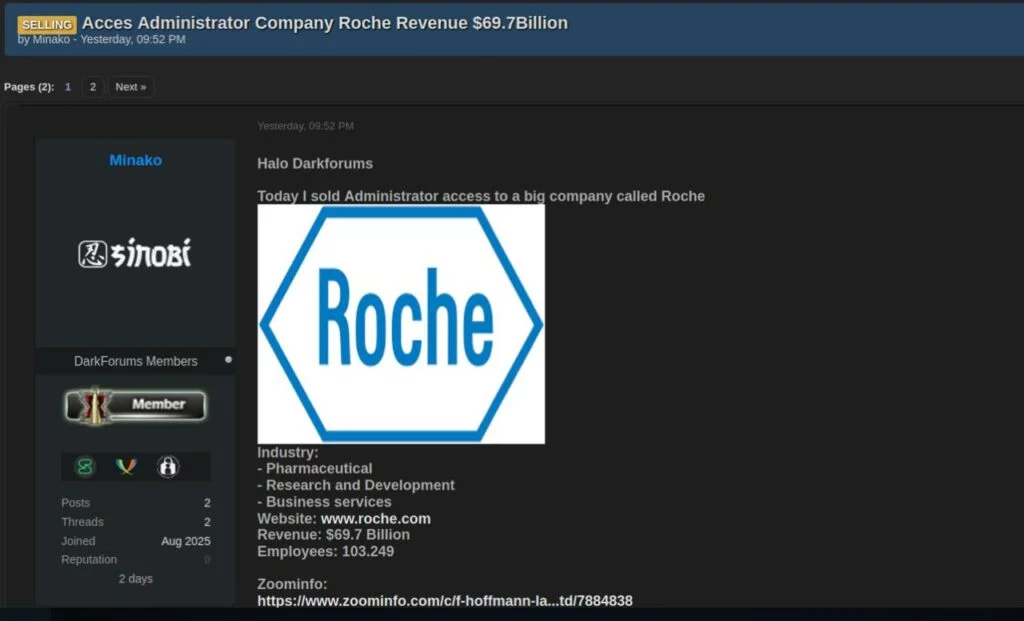Click the yellow SELLING tag in thread title
Image resolution: width=1024 pixels, height=621 pixels.
click(x=47, y=24)
